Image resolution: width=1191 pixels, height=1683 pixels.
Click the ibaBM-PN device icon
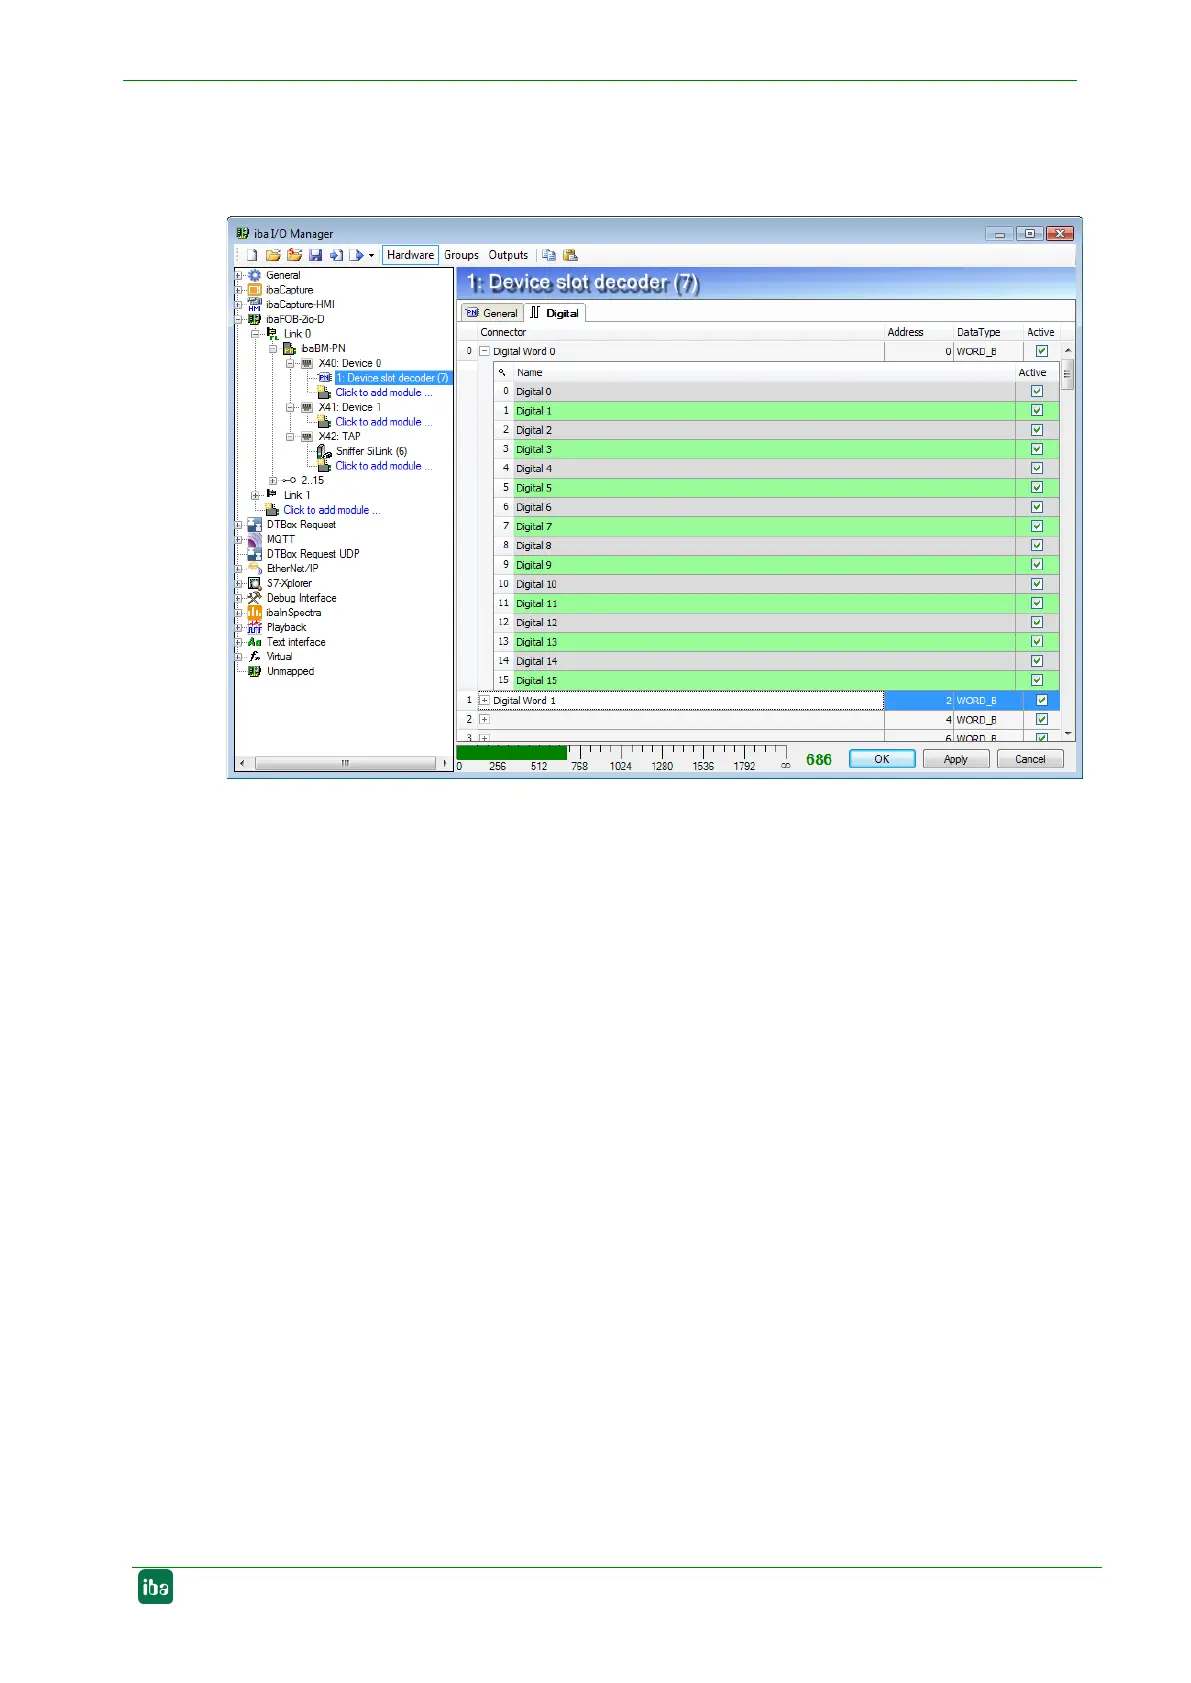point(289,348)
